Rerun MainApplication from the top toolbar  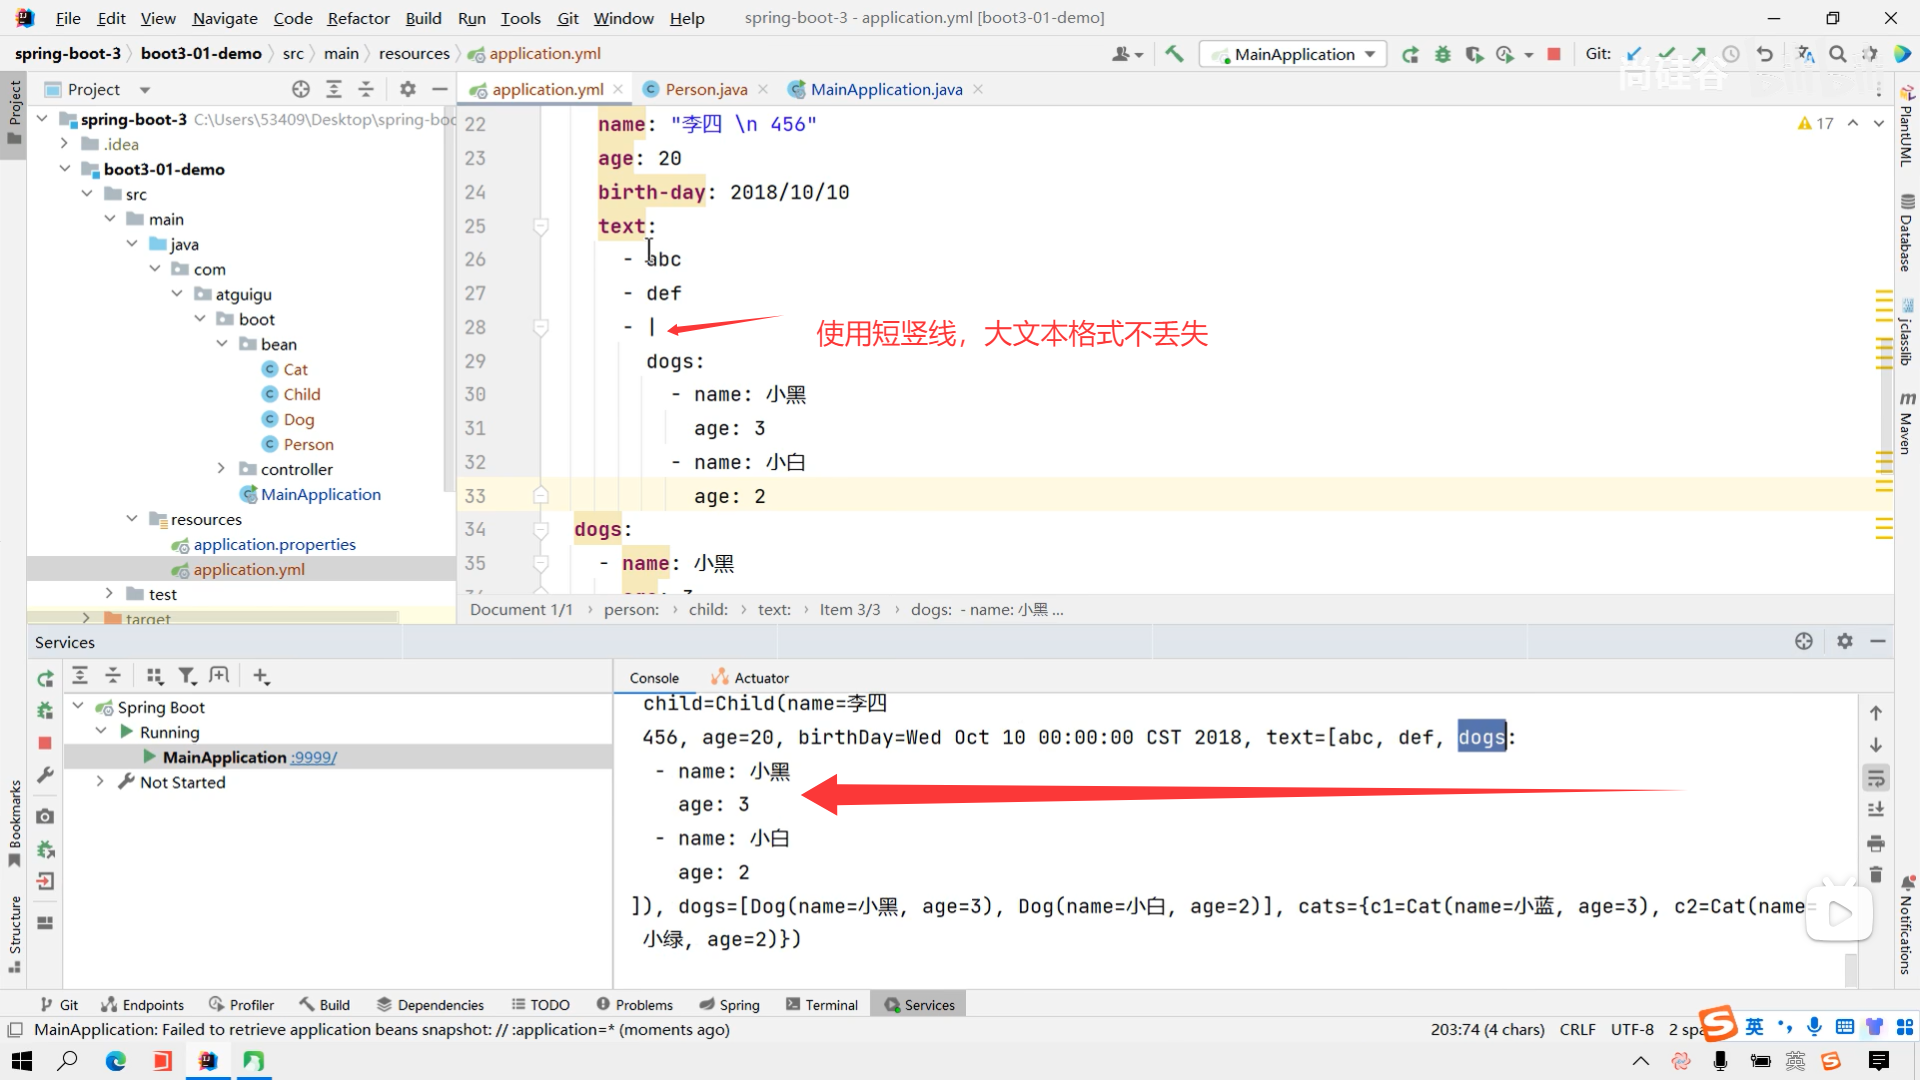coord(1410,54)
